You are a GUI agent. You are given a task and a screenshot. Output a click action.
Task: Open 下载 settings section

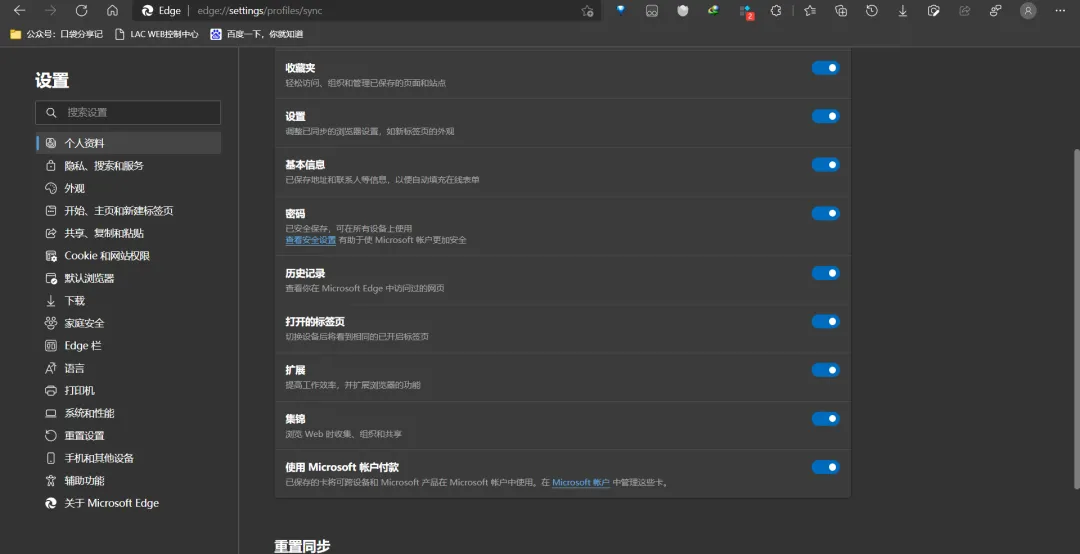[x=128, y=300]
